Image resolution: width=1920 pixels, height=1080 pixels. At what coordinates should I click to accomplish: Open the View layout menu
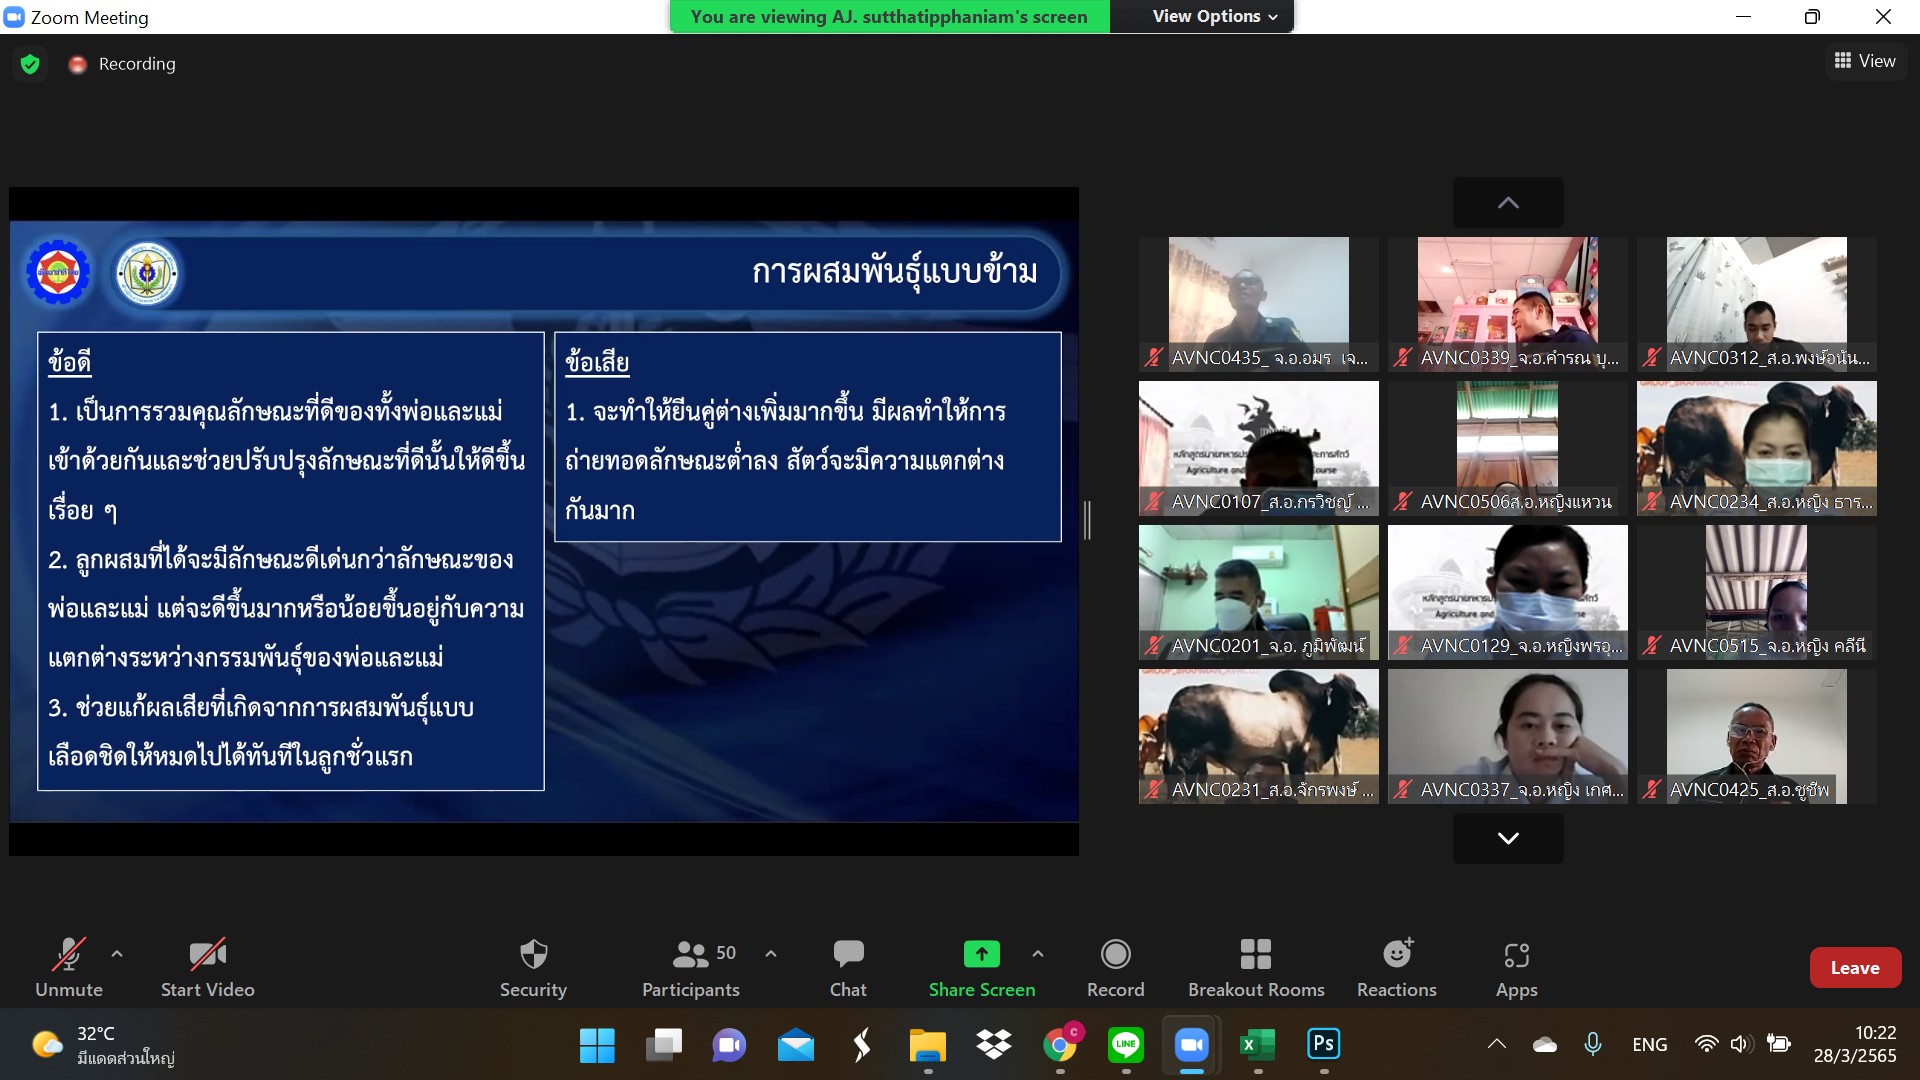1865,61
